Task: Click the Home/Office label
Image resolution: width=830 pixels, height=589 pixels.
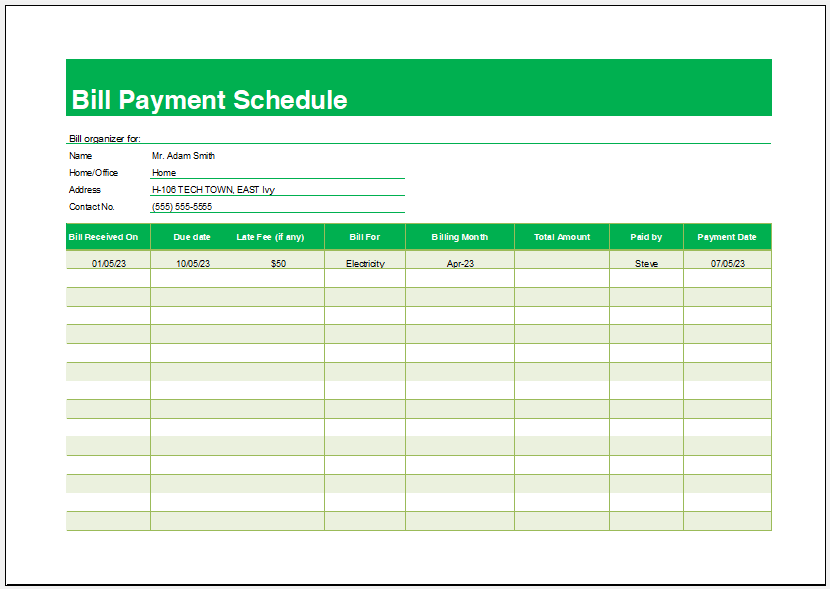Action: (x=93, y=173)
